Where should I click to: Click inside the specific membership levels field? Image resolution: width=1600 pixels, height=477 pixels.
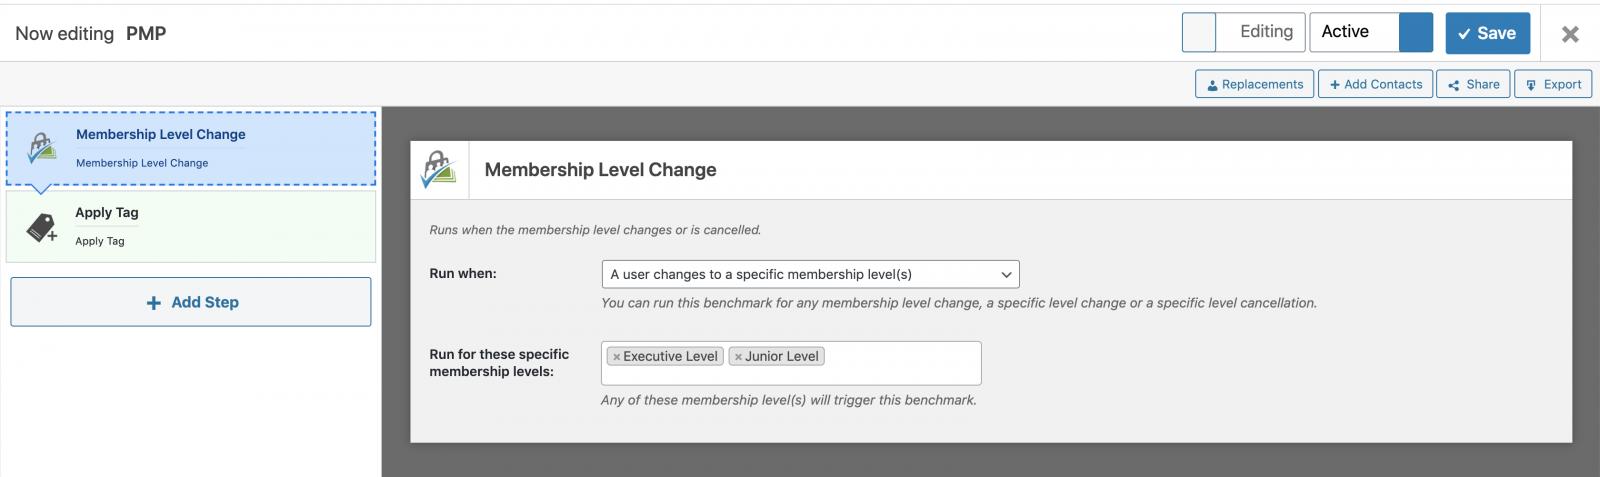pyautogui.click(x=900, y=364)
